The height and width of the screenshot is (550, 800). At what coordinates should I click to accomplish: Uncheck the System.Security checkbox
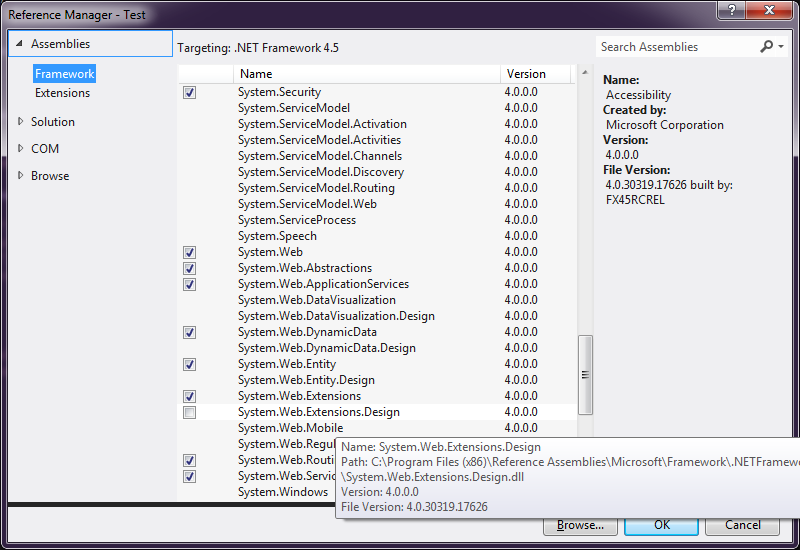(x=189, y=92)
